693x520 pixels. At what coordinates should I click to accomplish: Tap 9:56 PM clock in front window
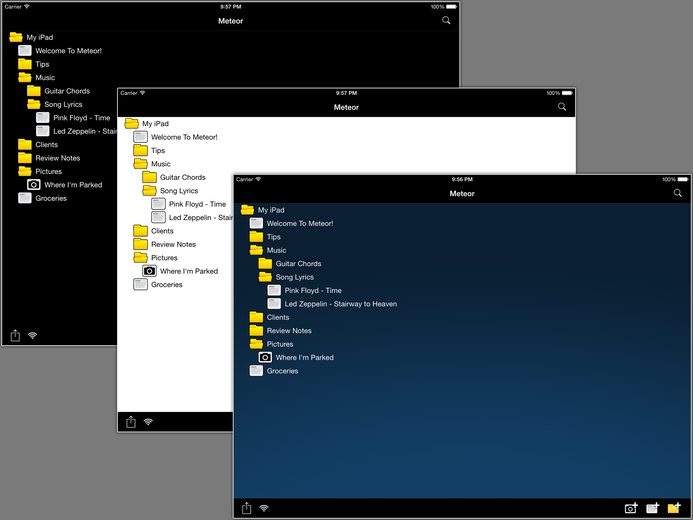coord(462,179)
